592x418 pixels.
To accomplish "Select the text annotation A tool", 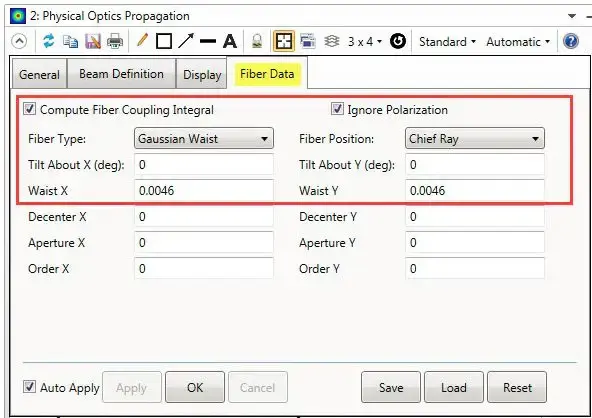I will [x=230, y=41].
